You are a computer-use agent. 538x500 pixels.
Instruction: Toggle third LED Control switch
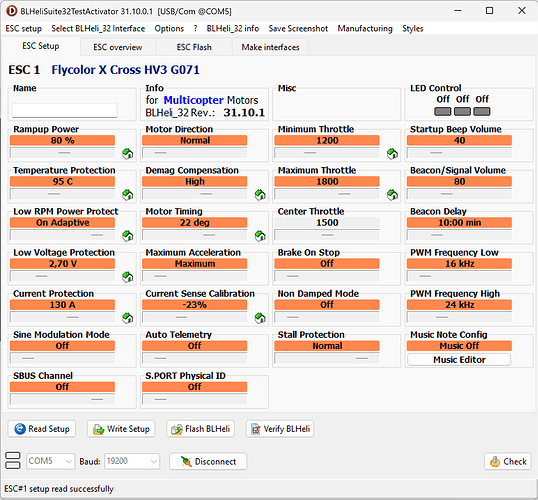(482, 112)
